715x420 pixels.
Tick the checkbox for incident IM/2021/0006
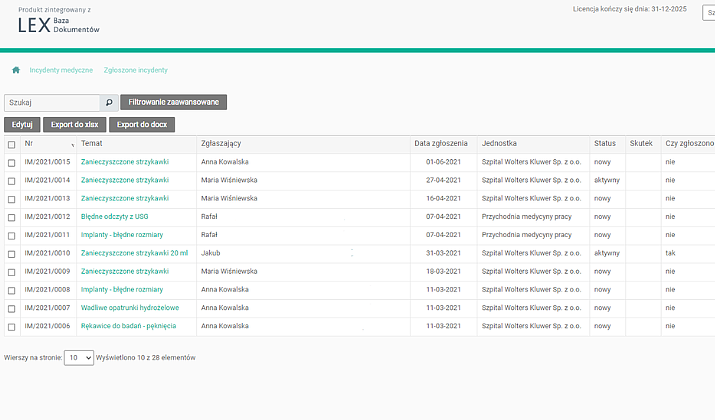(12, 326)
